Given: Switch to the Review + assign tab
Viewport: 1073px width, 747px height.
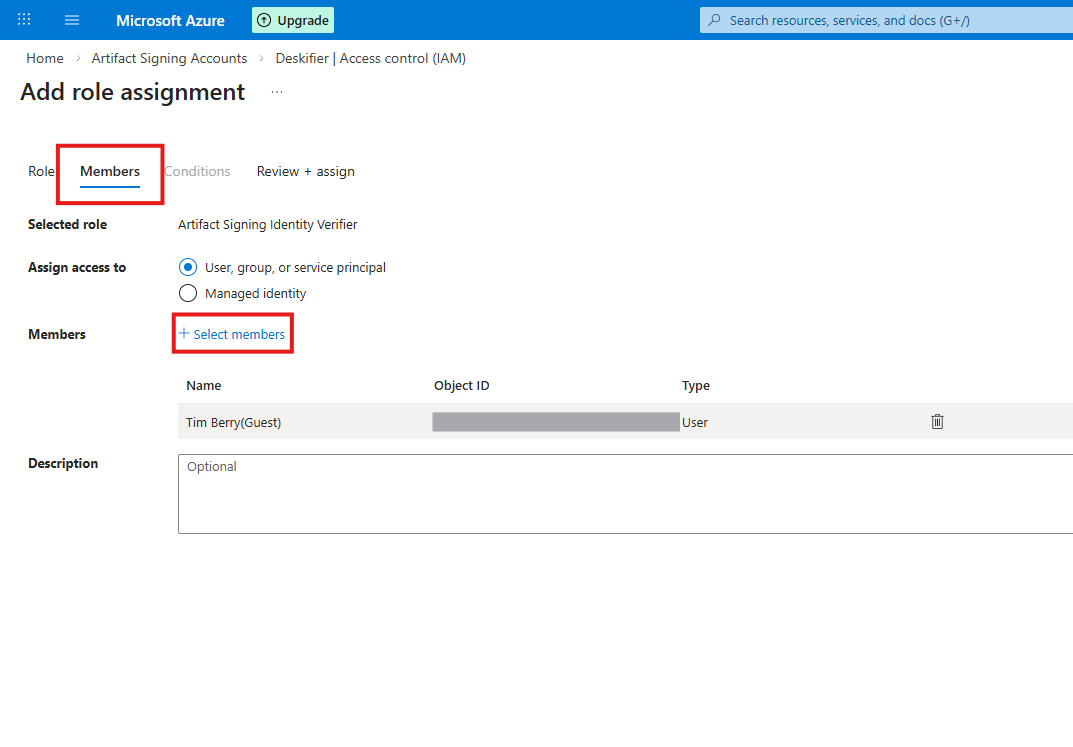Looking at the screenshot, I should click(305, 171).
